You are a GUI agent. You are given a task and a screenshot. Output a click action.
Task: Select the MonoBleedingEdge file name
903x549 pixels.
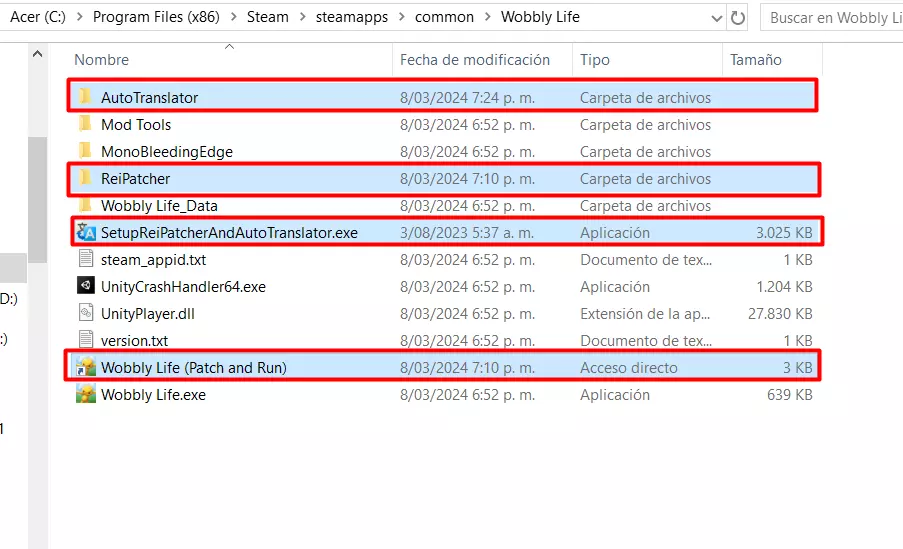[167, 152]
